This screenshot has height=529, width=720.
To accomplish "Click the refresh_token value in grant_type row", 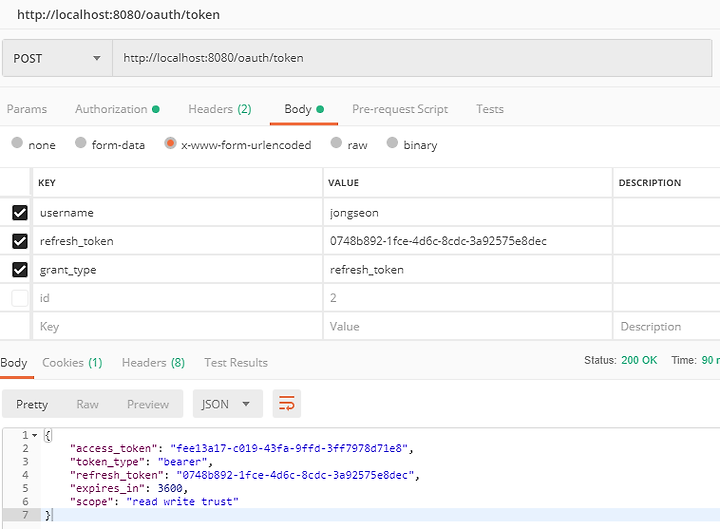I will [467, 270].
